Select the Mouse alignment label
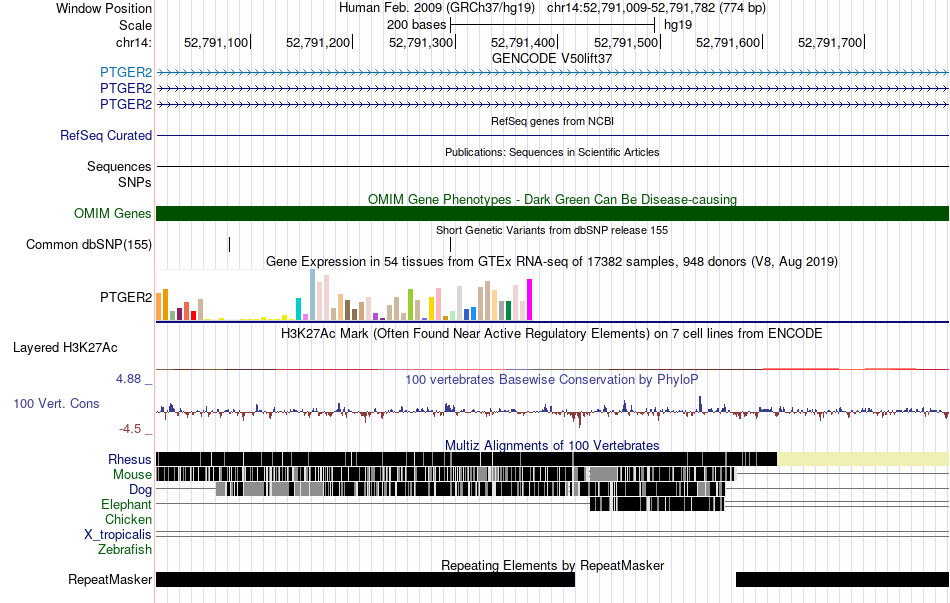 coord(132,475)
